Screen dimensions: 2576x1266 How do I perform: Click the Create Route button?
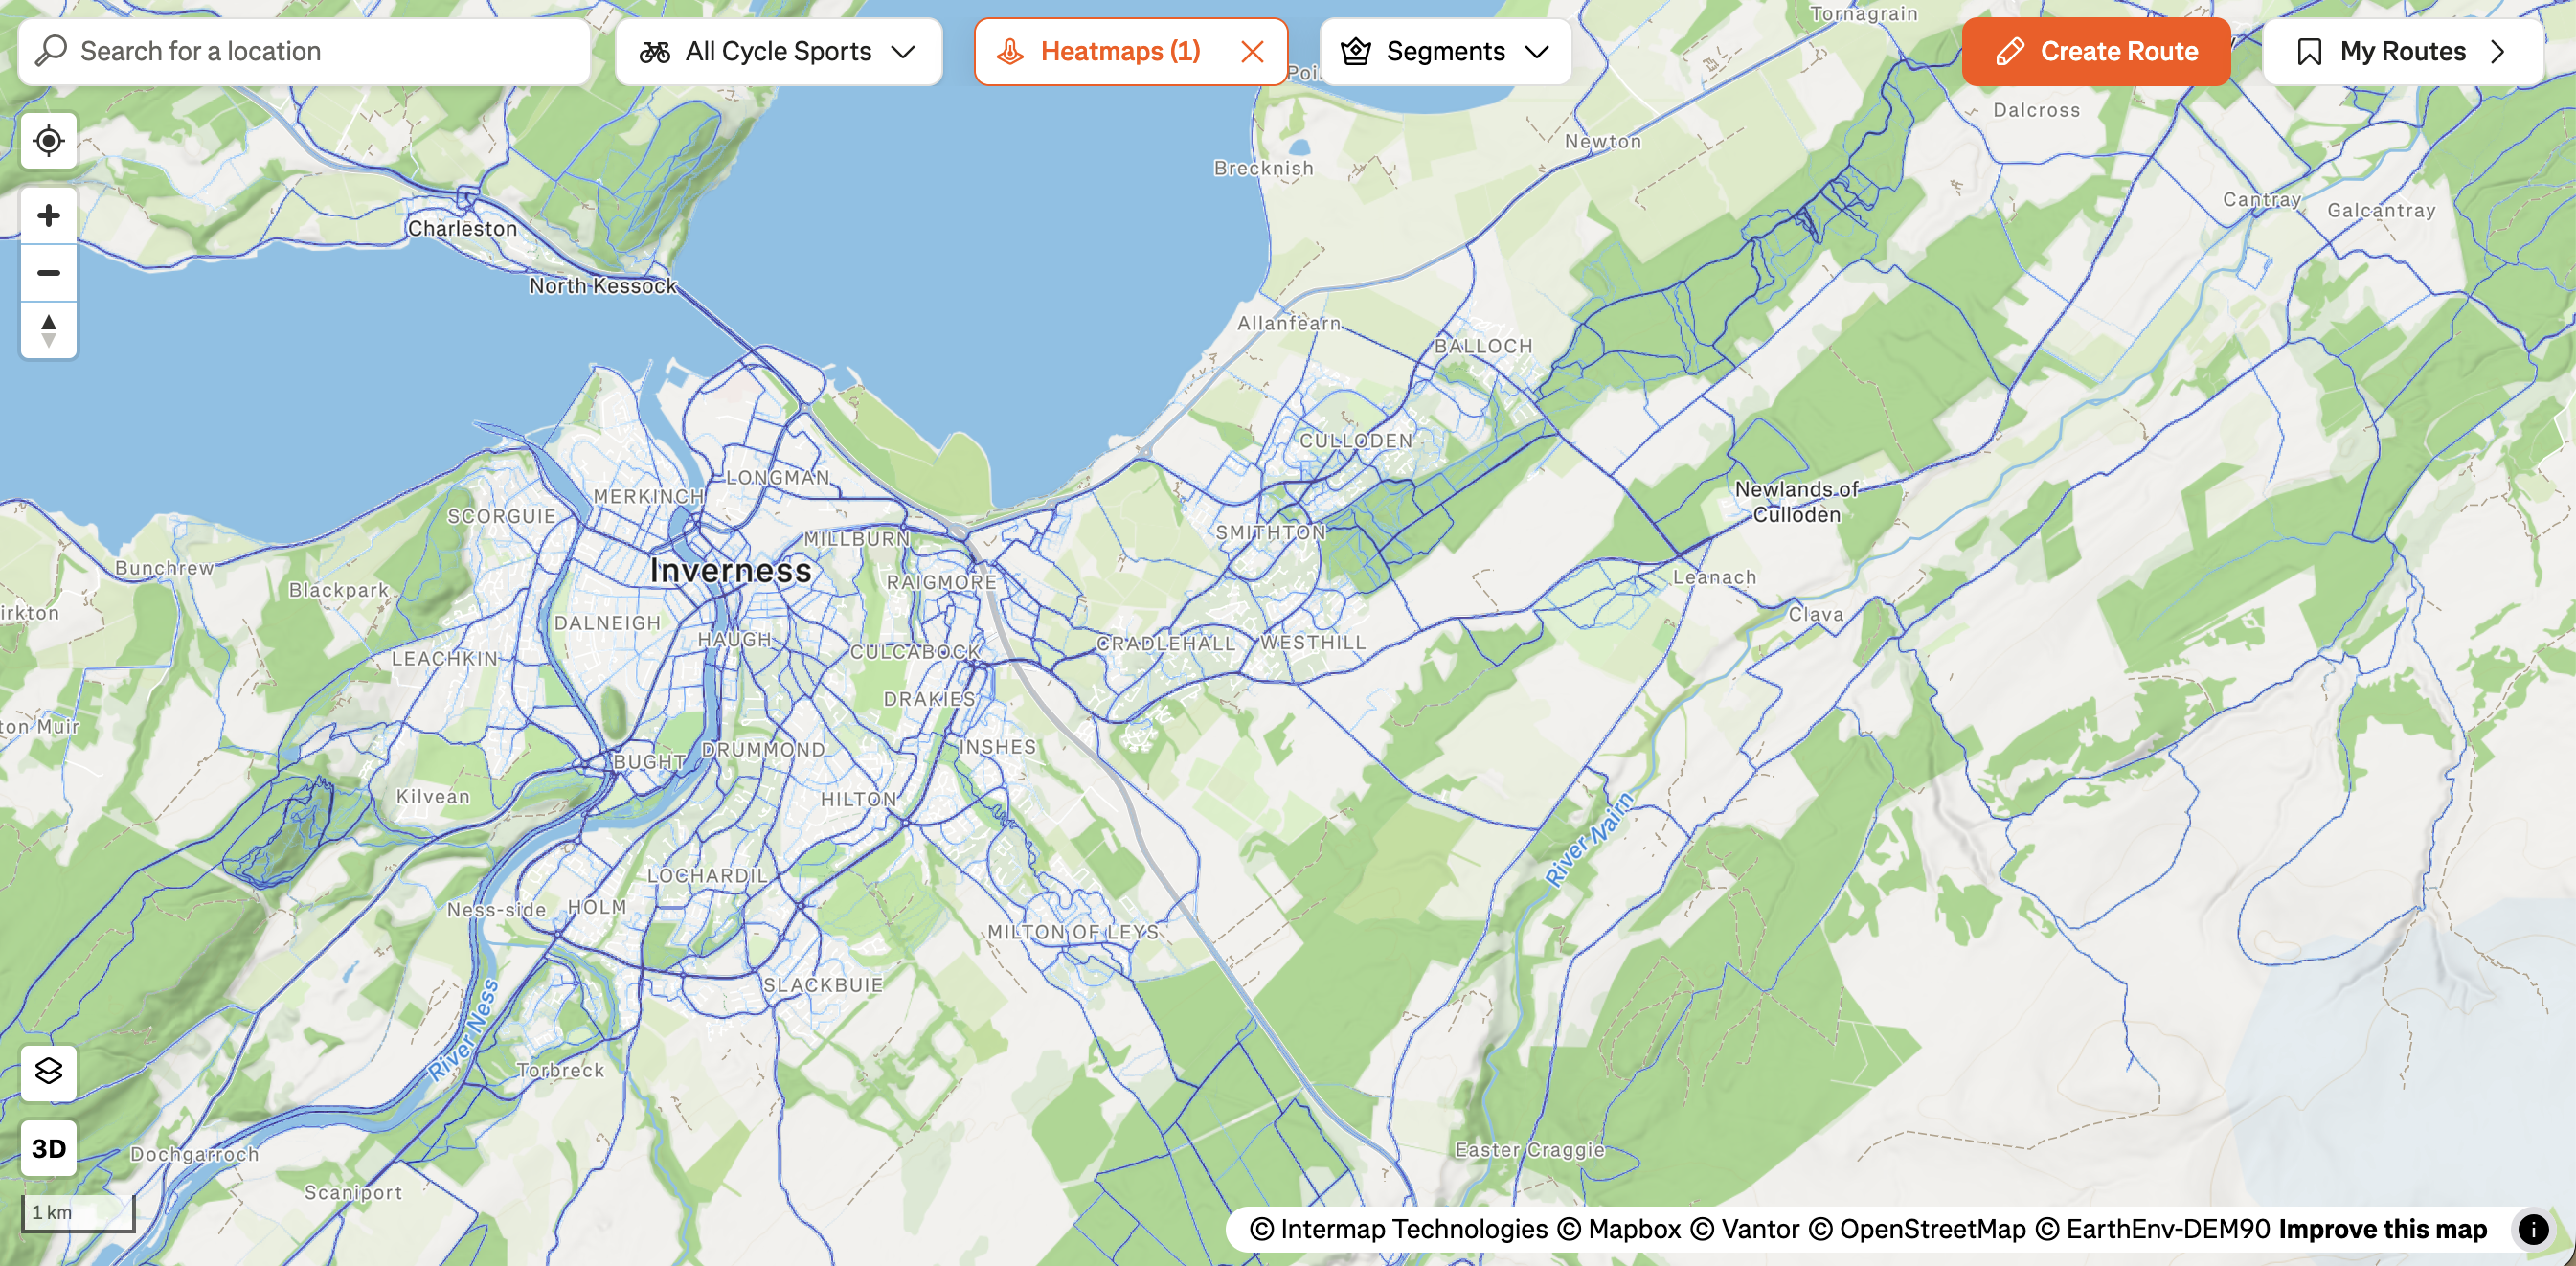[2096, 51]
